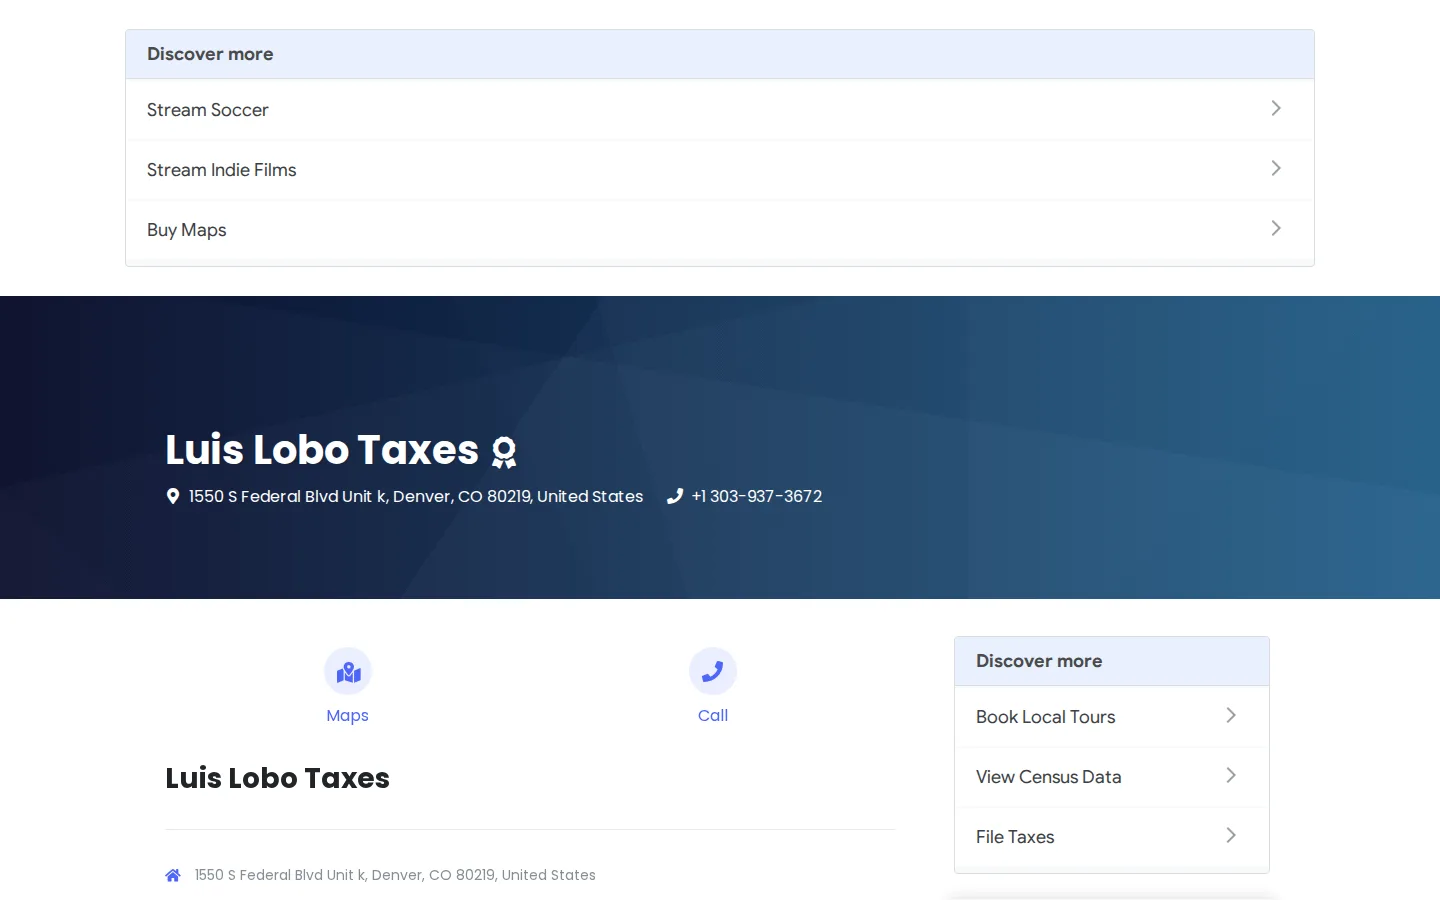Click the top Discover more header
Image resolution: width=1440 pixels, height=900 pixels.
click(x=720, y=54)
